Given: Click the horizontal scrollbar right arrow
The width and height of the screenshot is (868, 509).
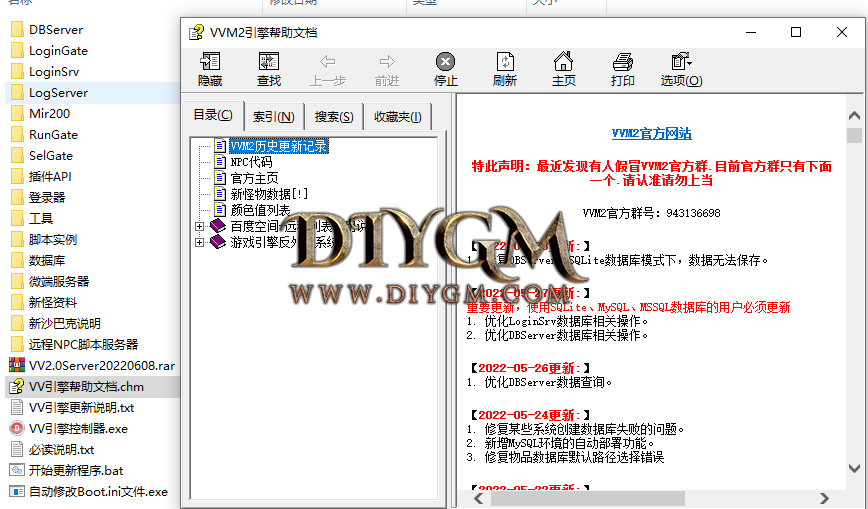Looking at the screenshot, I should [824, 498].
